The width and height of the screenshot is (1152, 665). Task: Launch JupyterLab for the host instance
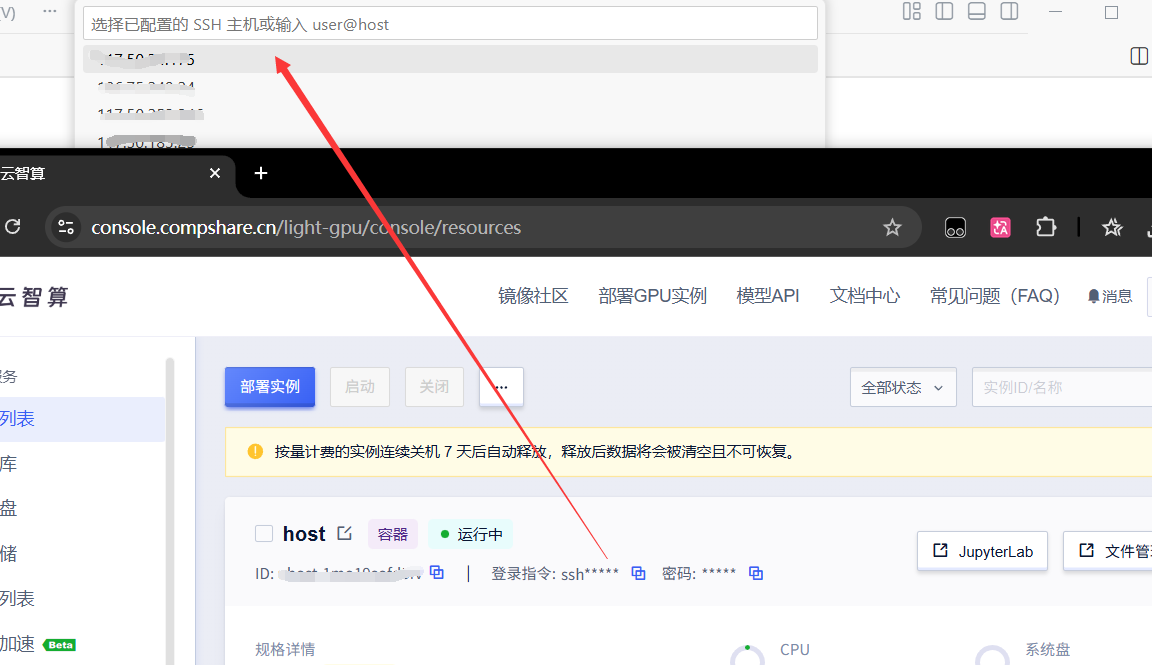pos(982,551)
